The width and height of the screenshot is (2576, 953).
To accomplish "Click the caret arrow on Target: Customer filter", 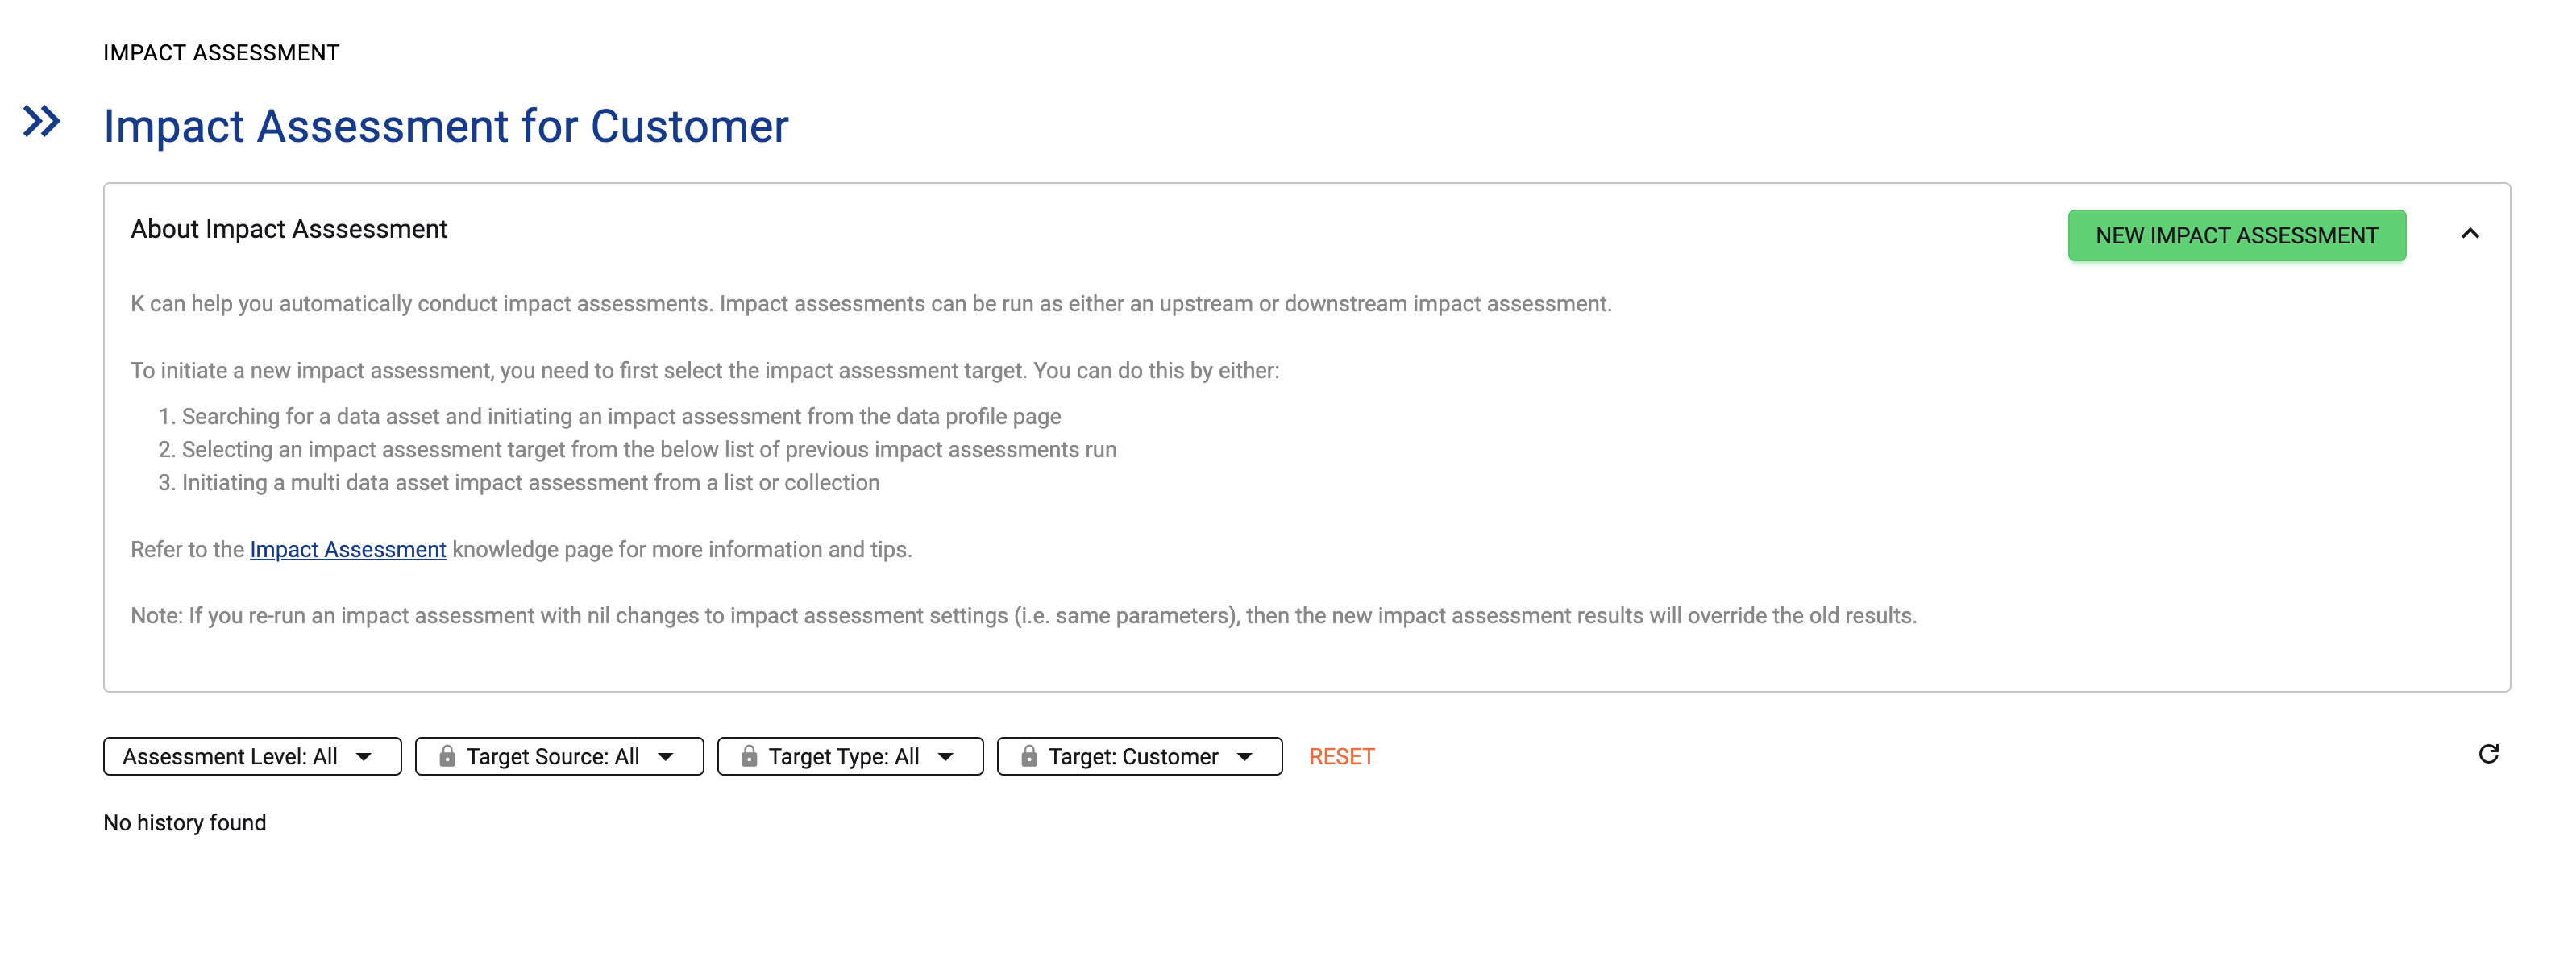I will (1245, 757).
